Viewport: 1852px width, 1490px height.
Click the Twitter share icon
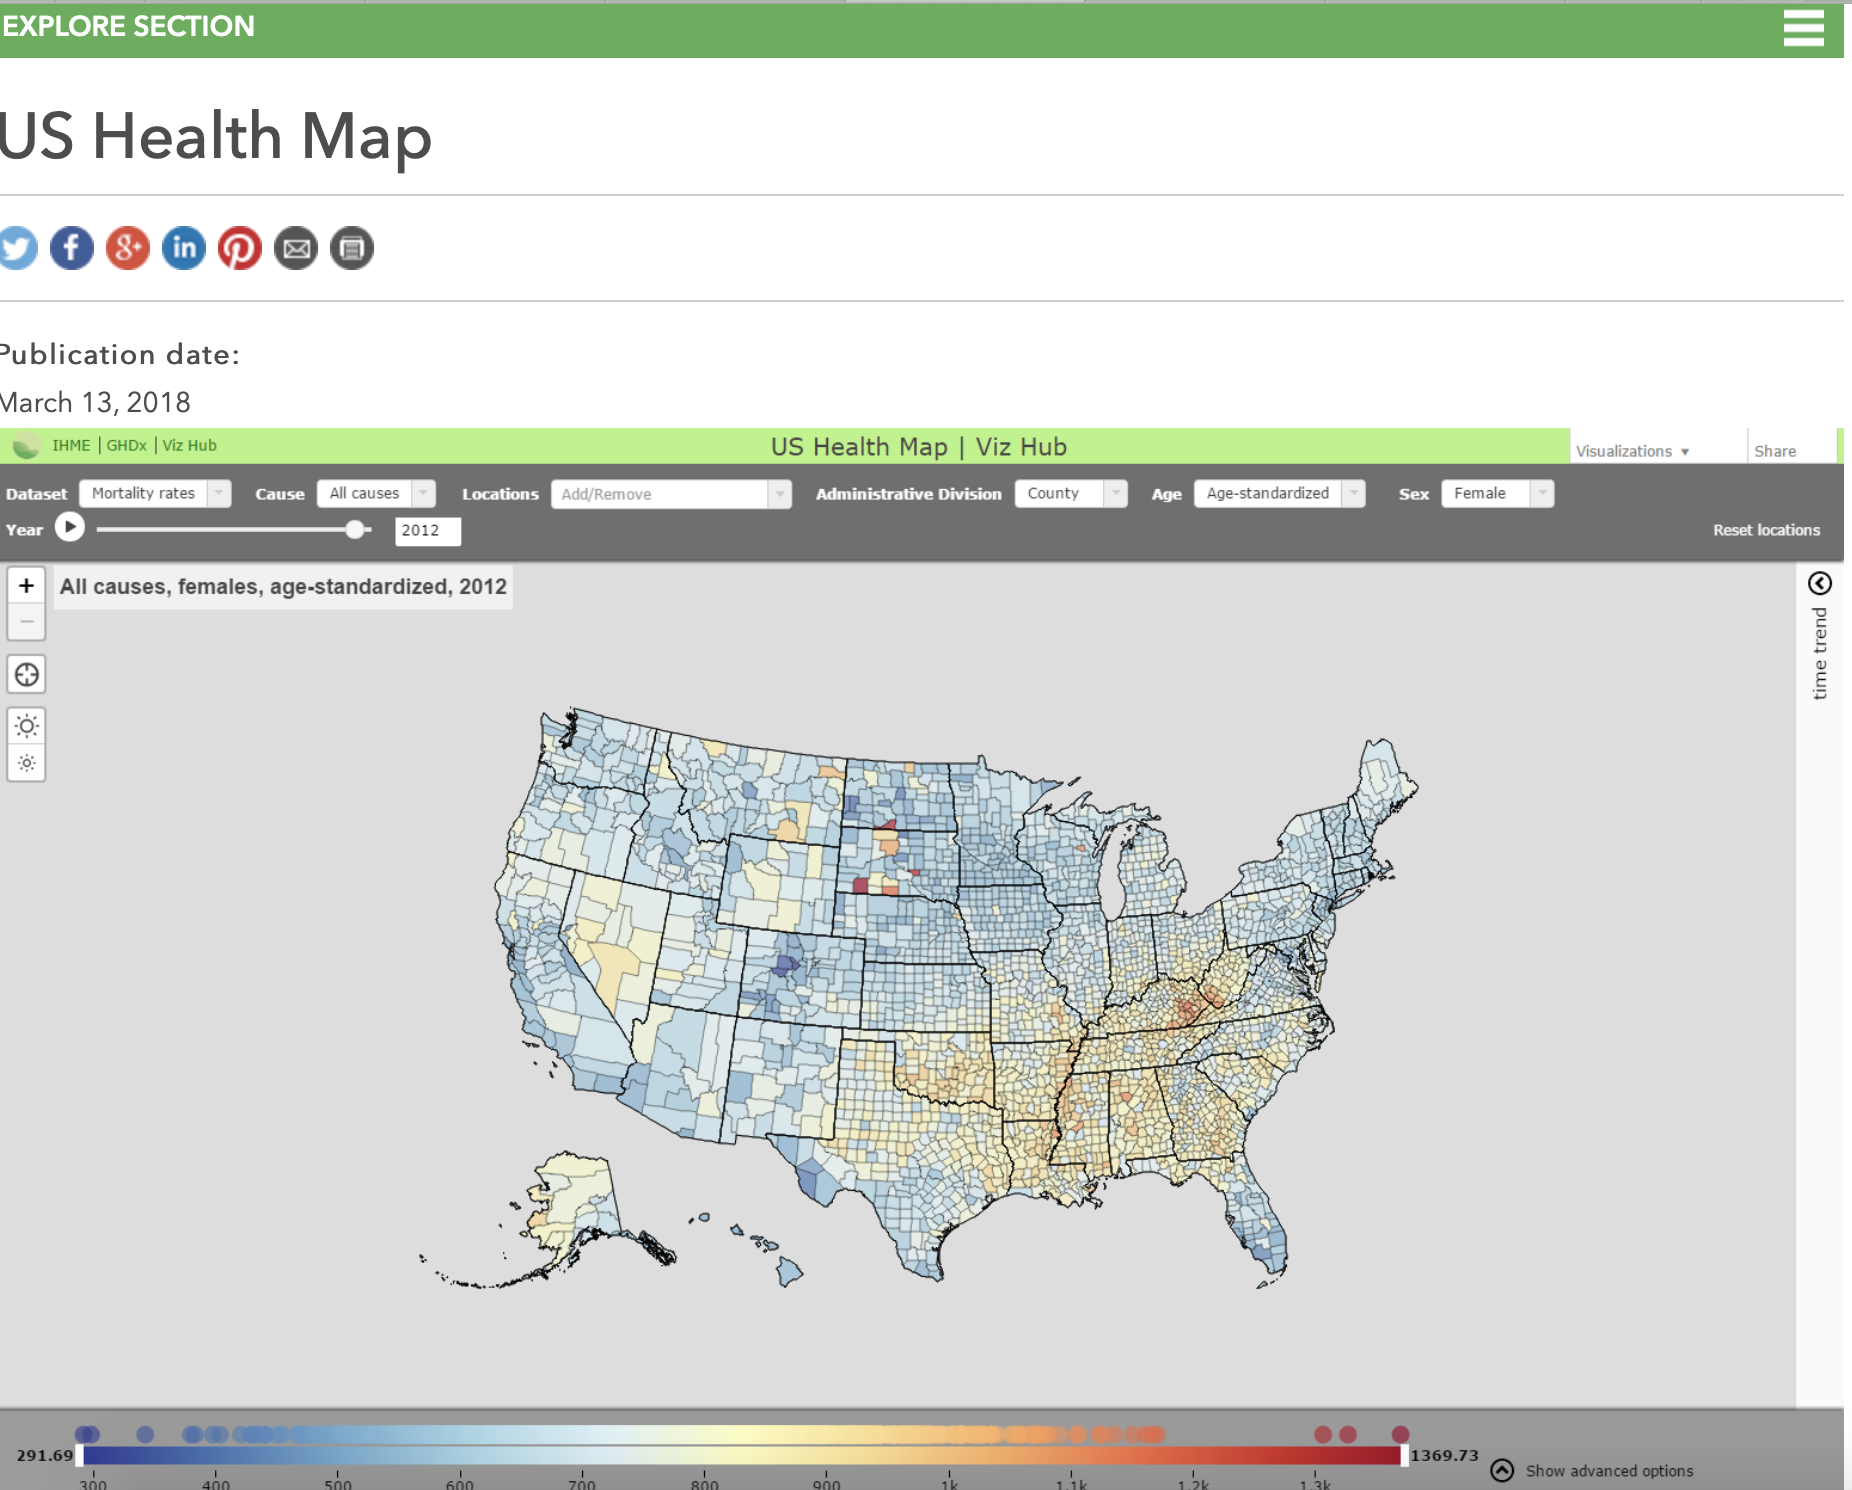click(16, 248)
